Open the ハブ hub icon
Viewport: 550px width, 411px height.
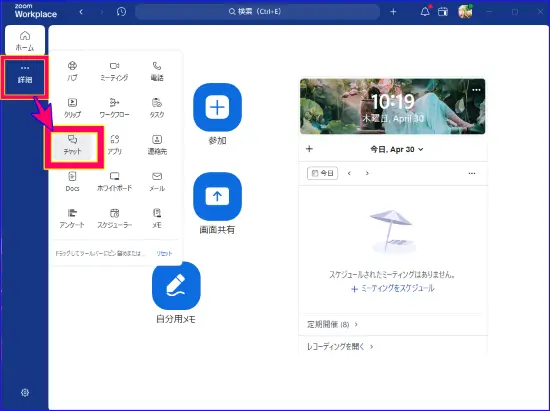tap(72, 71)
